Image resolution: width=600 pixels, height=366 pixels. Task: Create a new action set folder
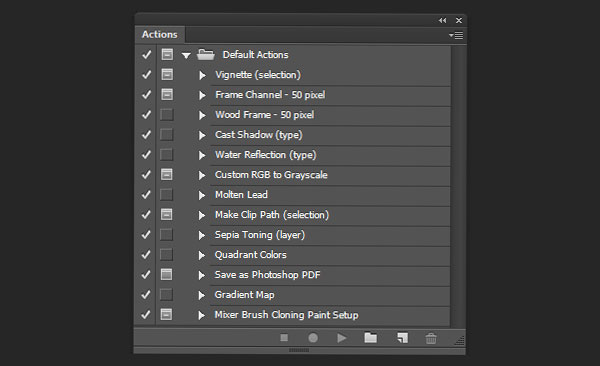coord(370,337)
